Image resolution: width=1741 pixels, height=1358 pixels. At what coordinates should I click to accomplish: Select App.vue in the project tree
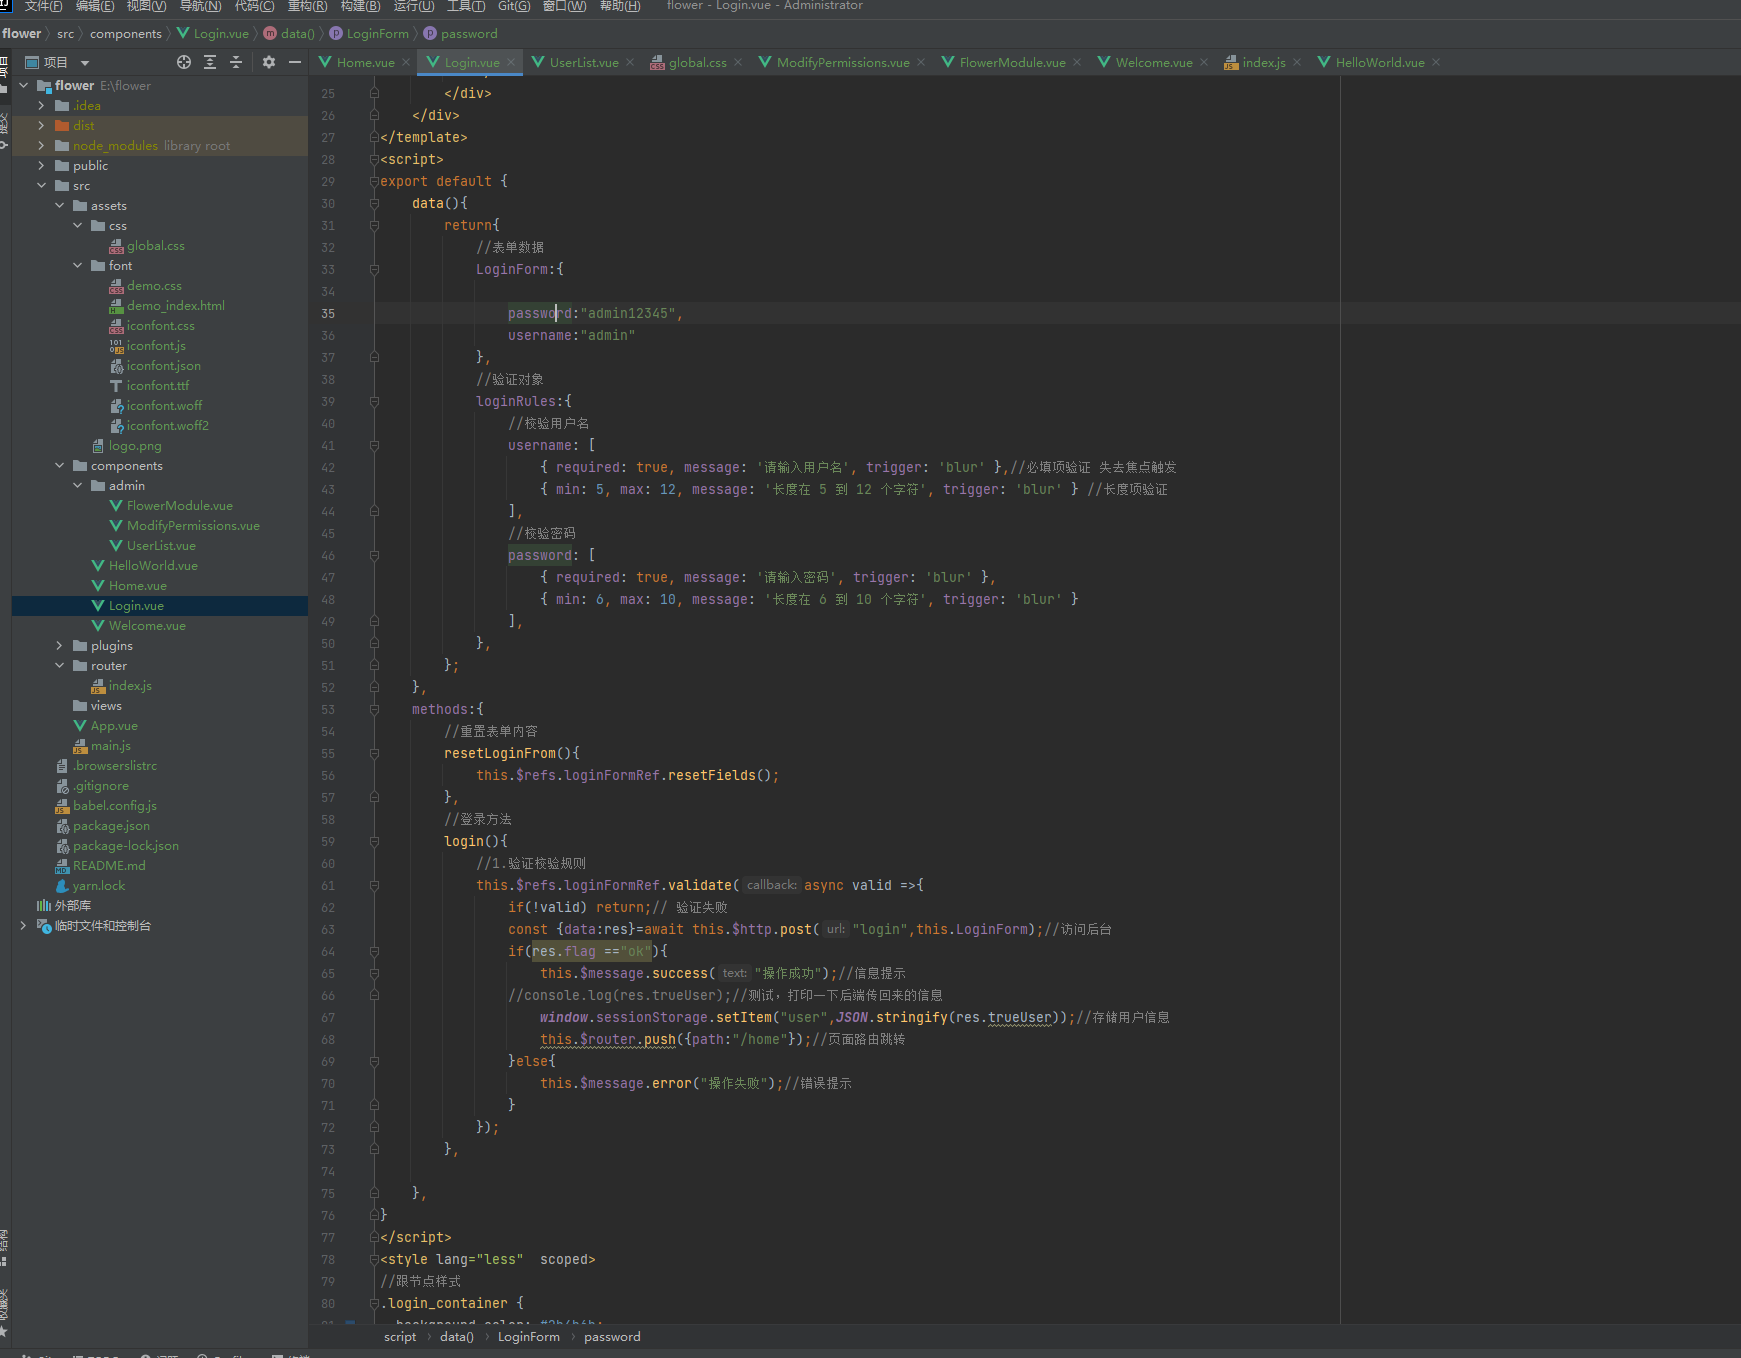coord(114,725)
